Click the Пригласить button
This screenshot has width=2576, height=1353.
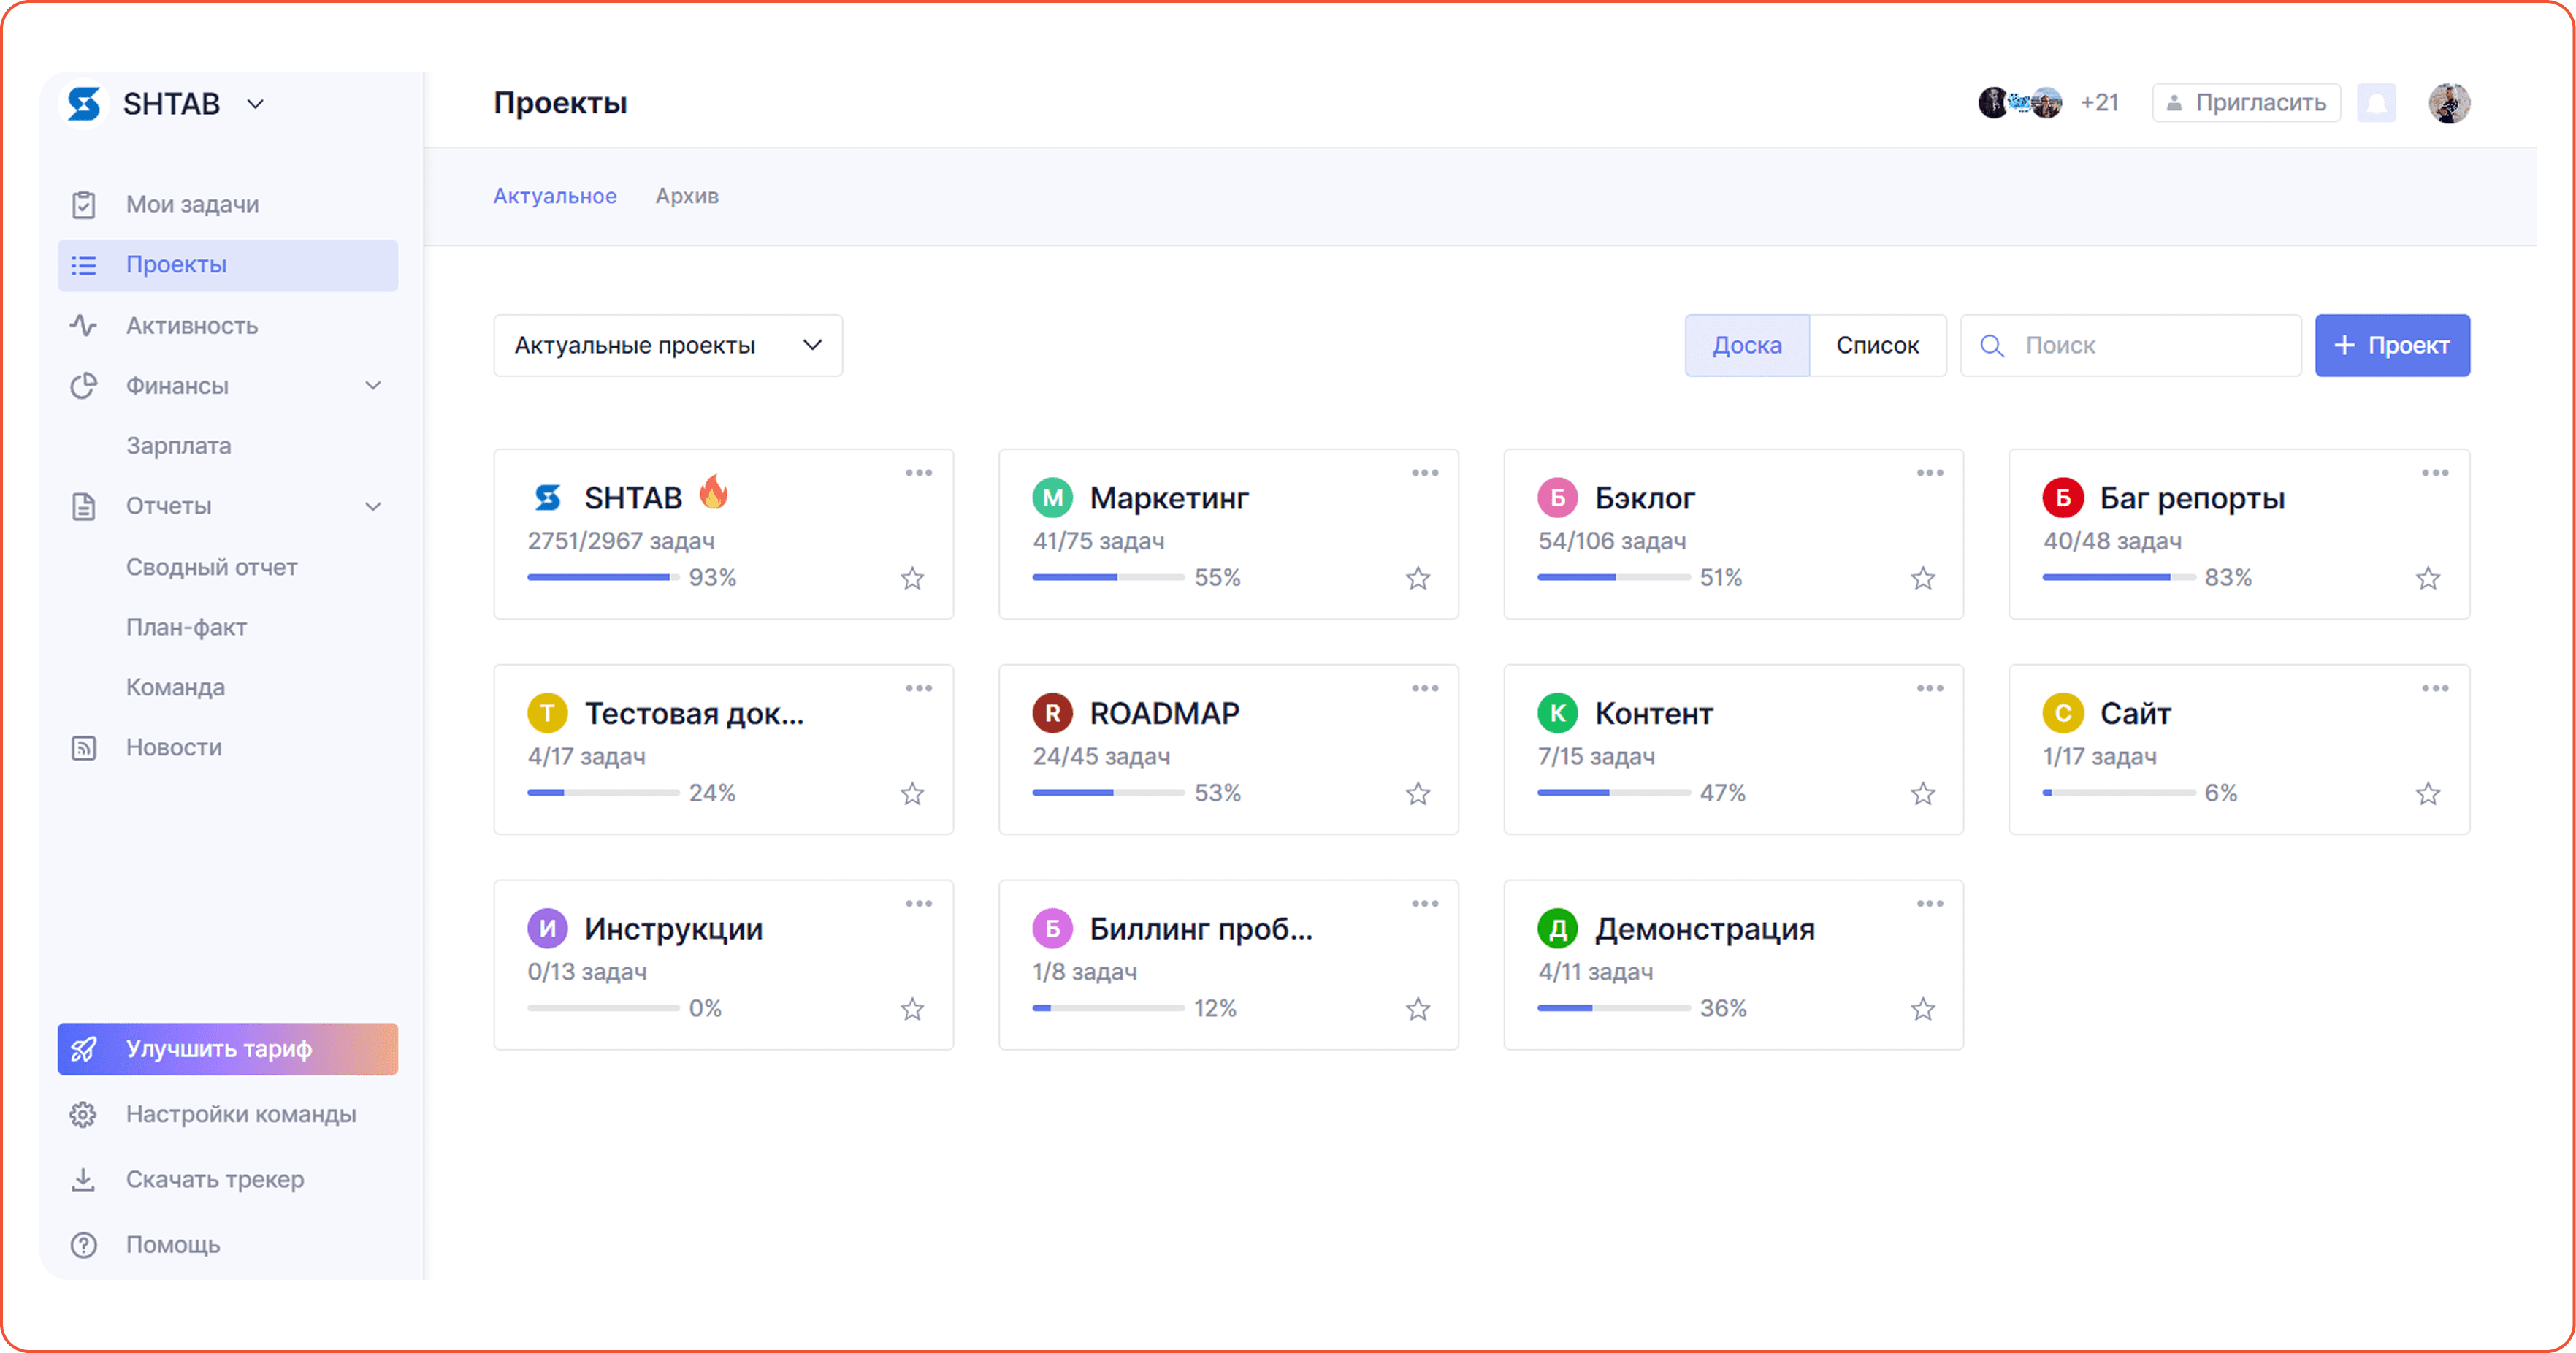pos(2246,103)
